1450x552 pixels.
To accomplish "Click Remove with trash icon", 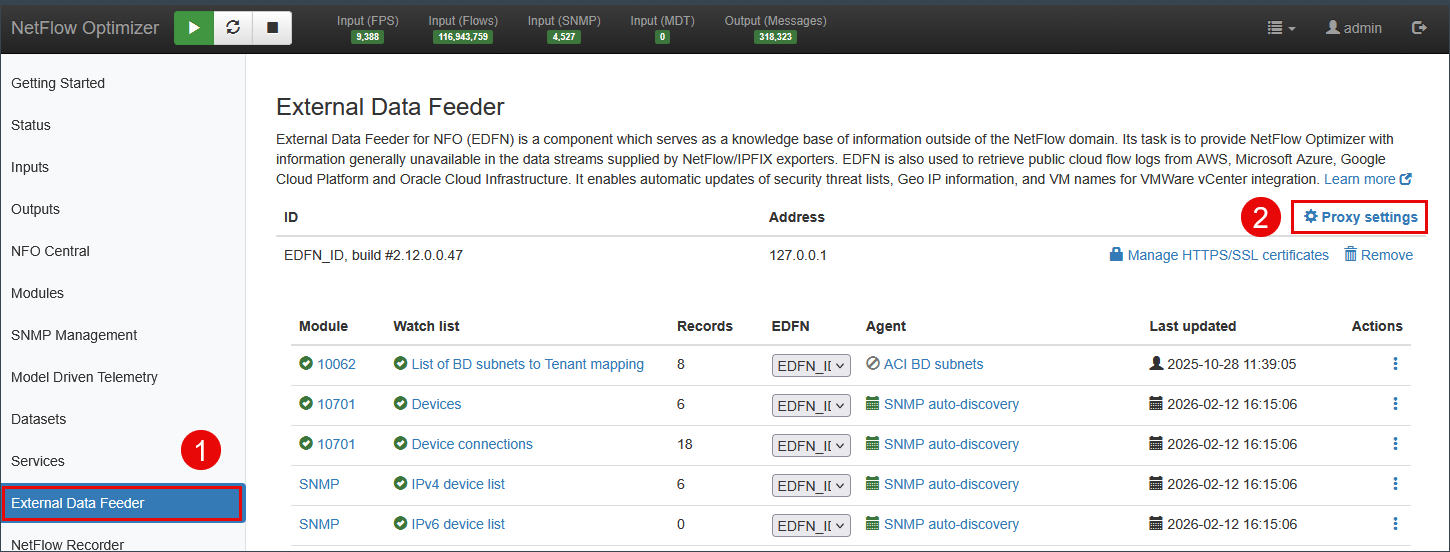I will pyautogui.click(x=1378, y=255).
